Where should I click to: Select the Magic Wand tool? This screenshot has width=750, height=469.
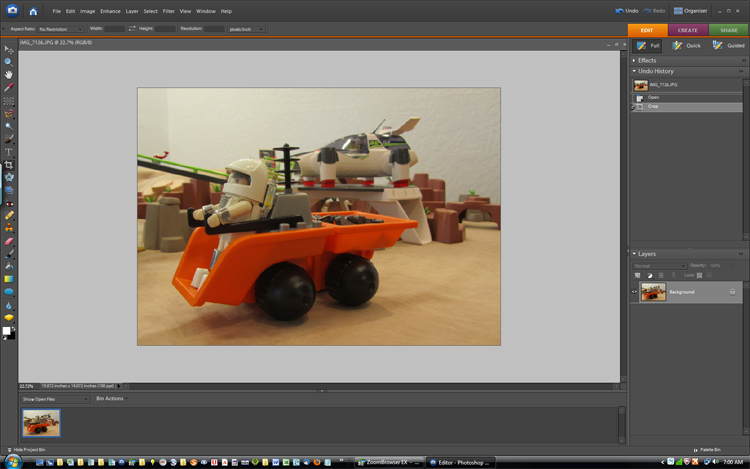[9, 126]
